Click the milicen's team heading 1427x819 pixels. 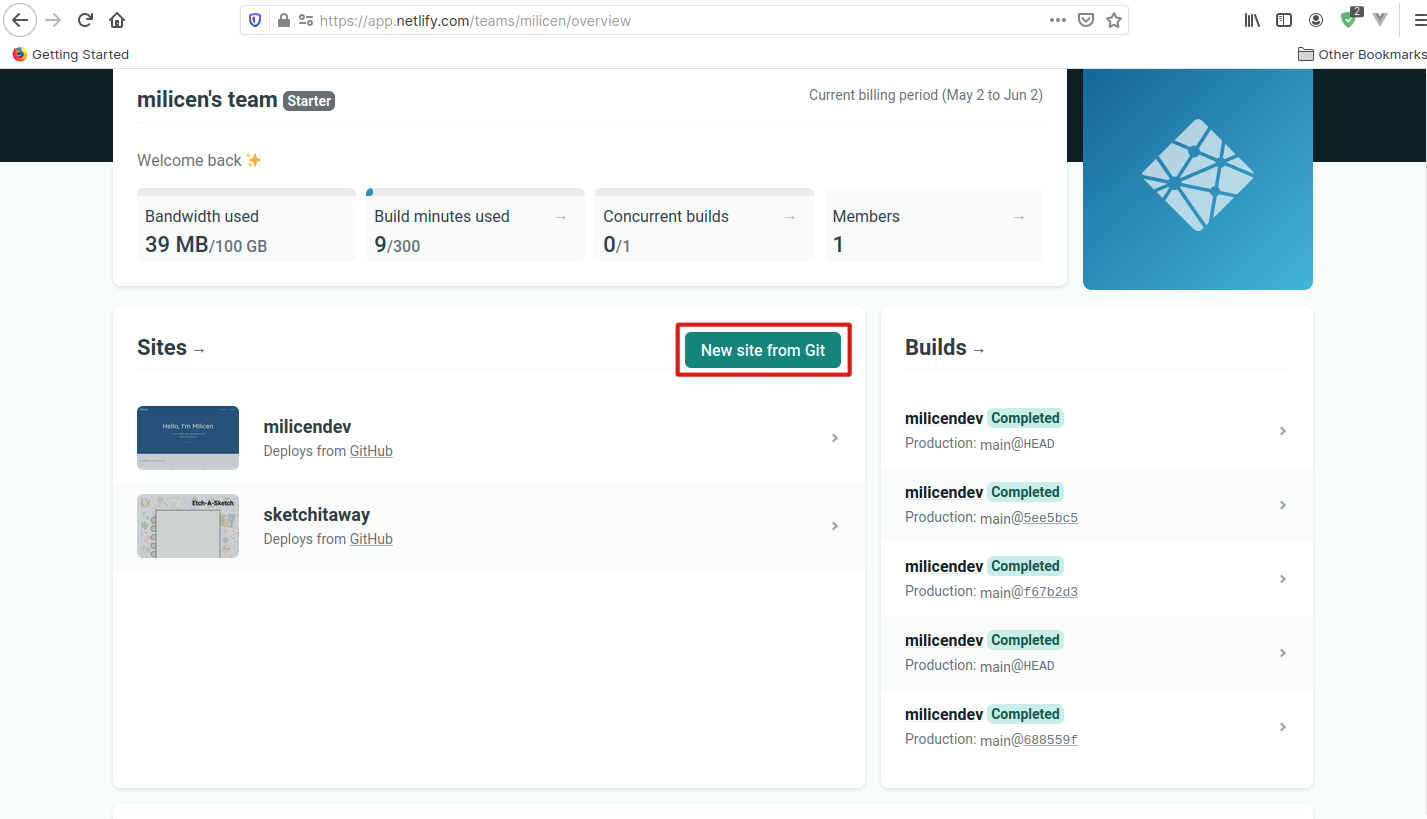[207, 100]
